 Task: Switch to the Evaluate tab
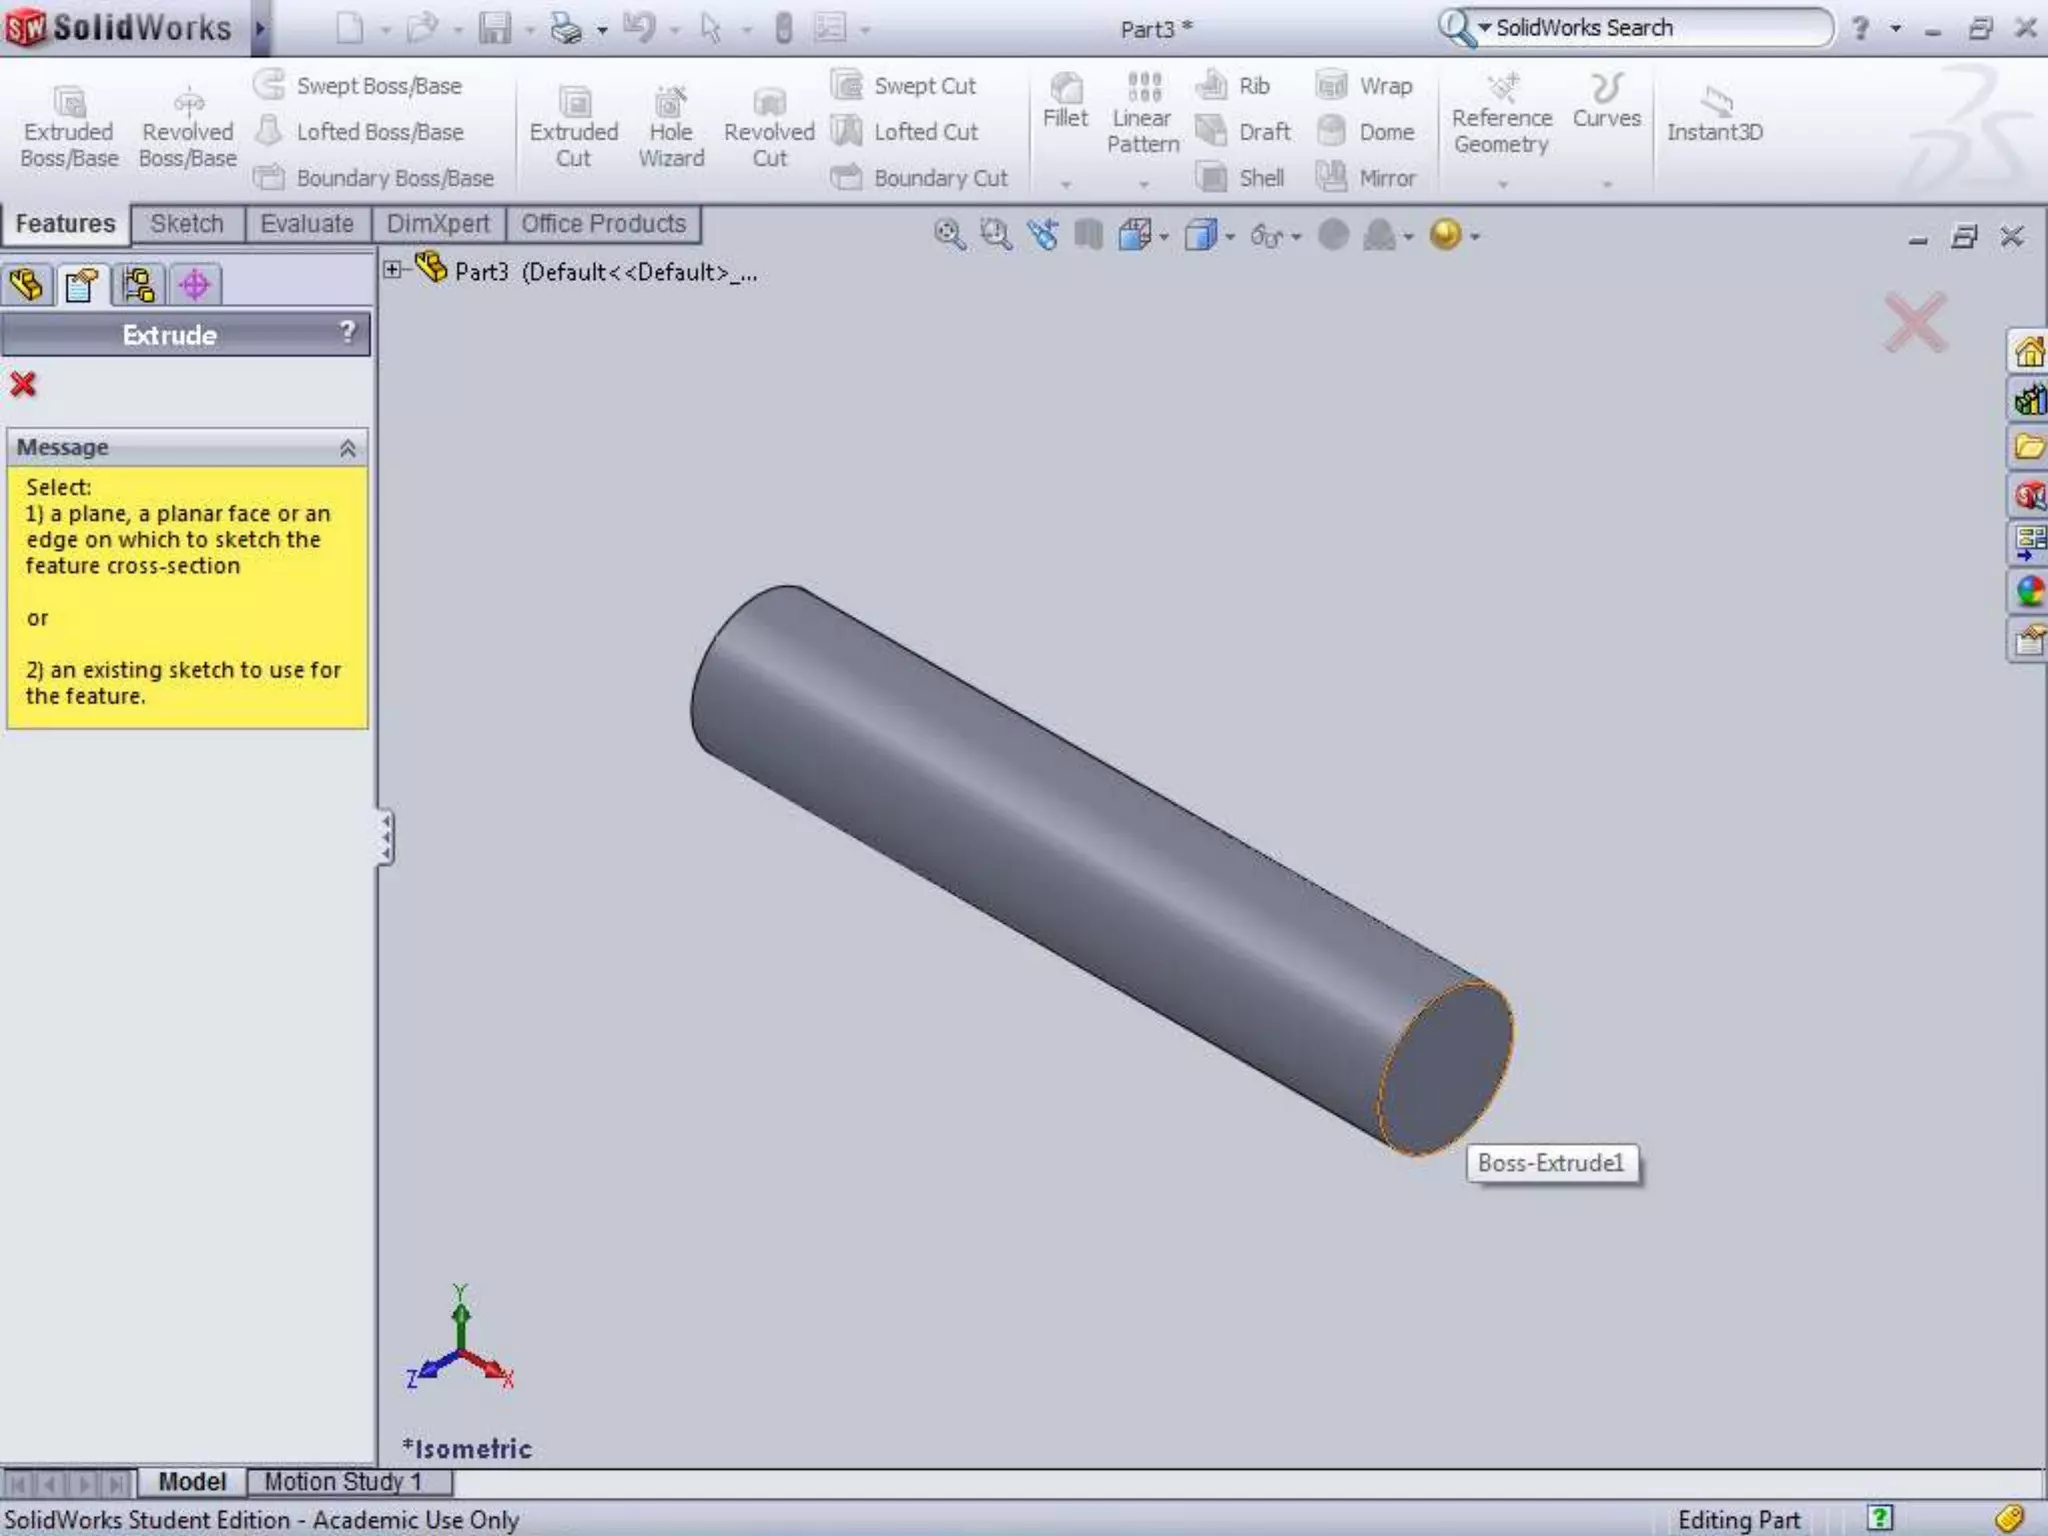306,224
